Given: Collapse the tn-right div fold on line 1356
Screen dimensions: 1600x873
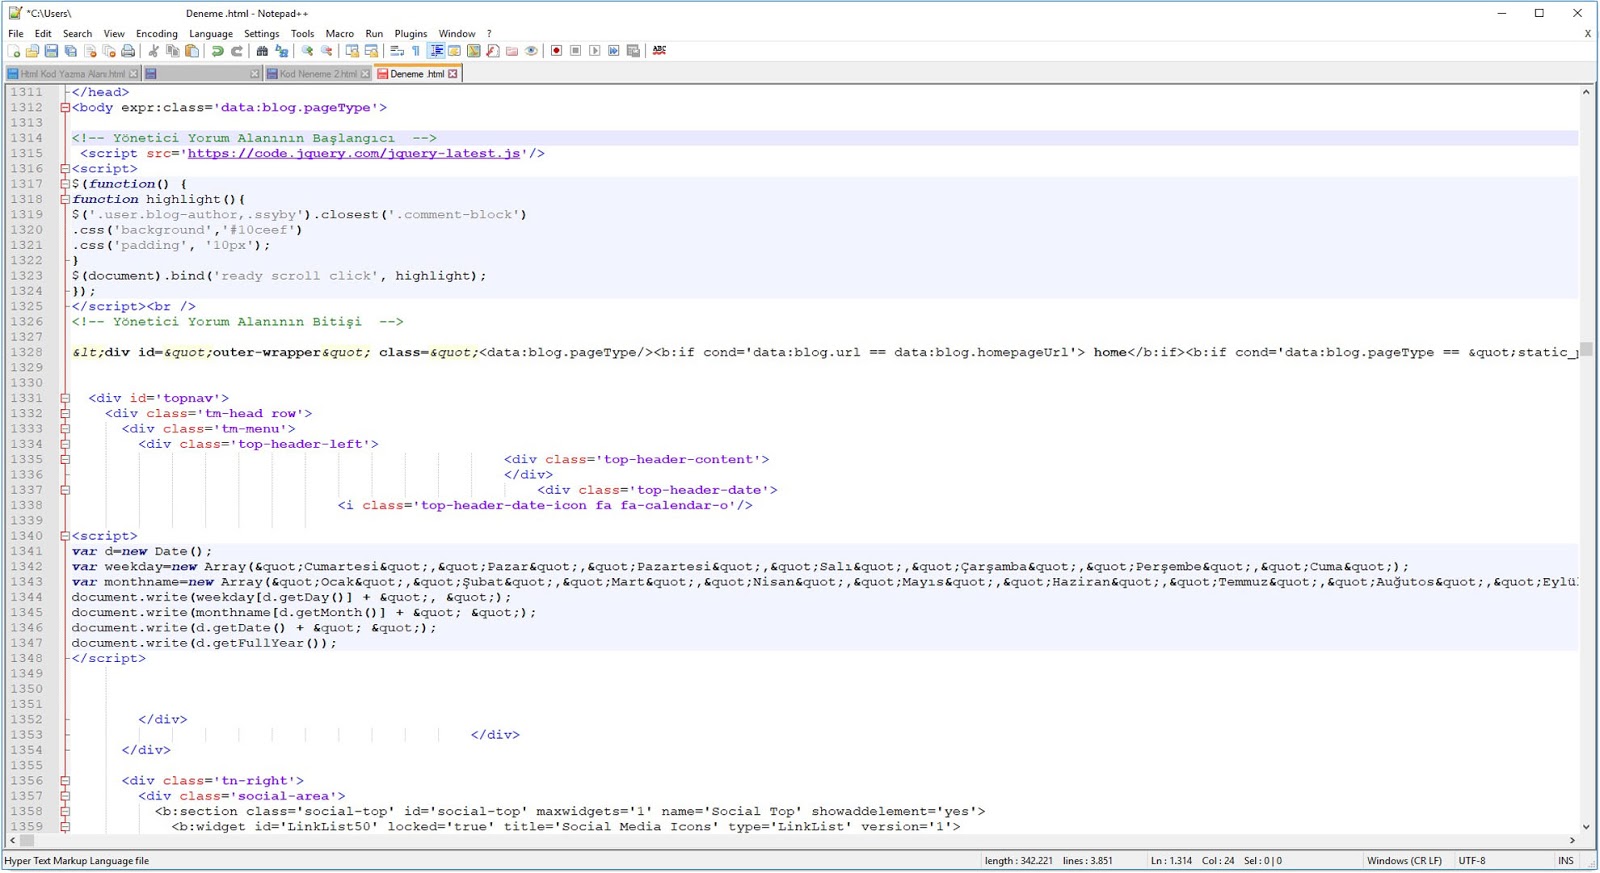Looking at the screenshot, I should 65,781.
